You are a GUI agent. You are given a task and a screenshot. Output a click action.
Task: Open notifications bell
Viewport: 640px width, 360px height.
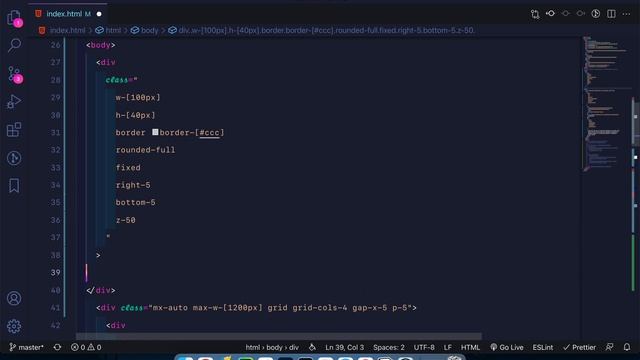(627, 347)
